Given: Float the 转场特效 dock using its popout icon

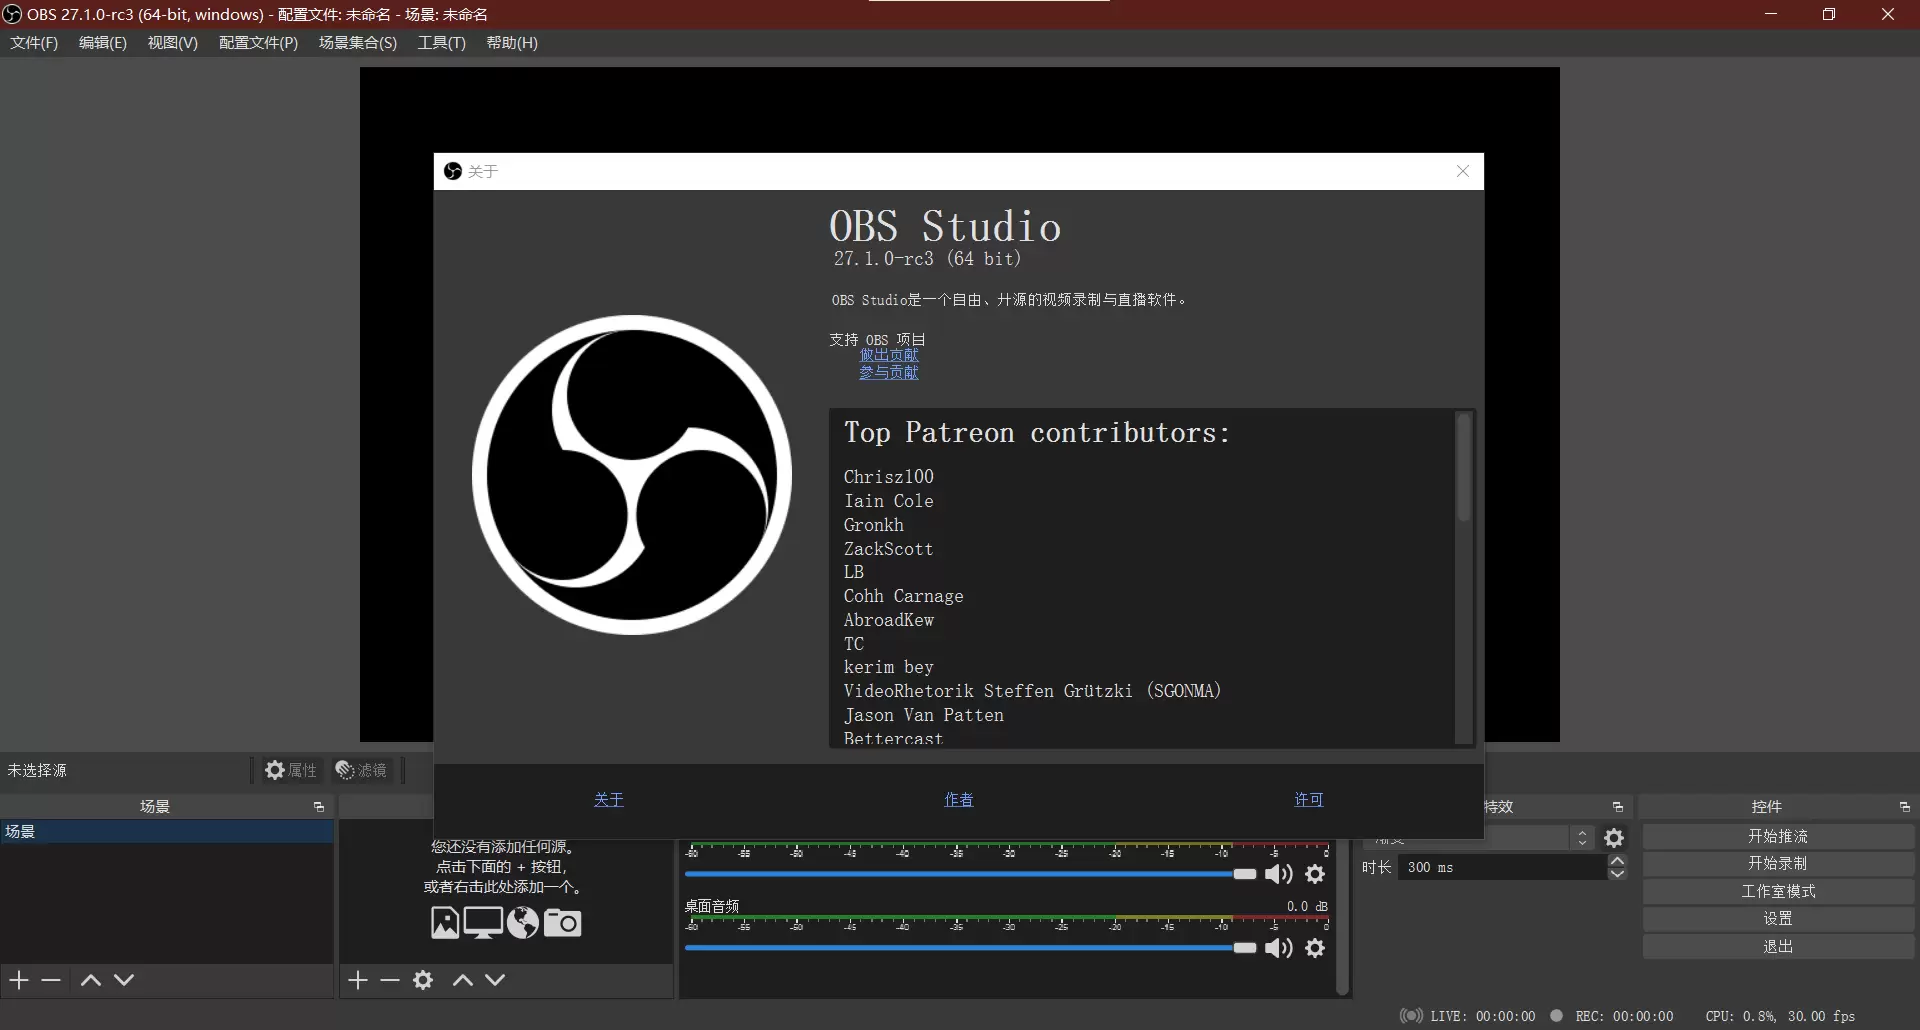Looking at the screenshot, I should 1618,807.
